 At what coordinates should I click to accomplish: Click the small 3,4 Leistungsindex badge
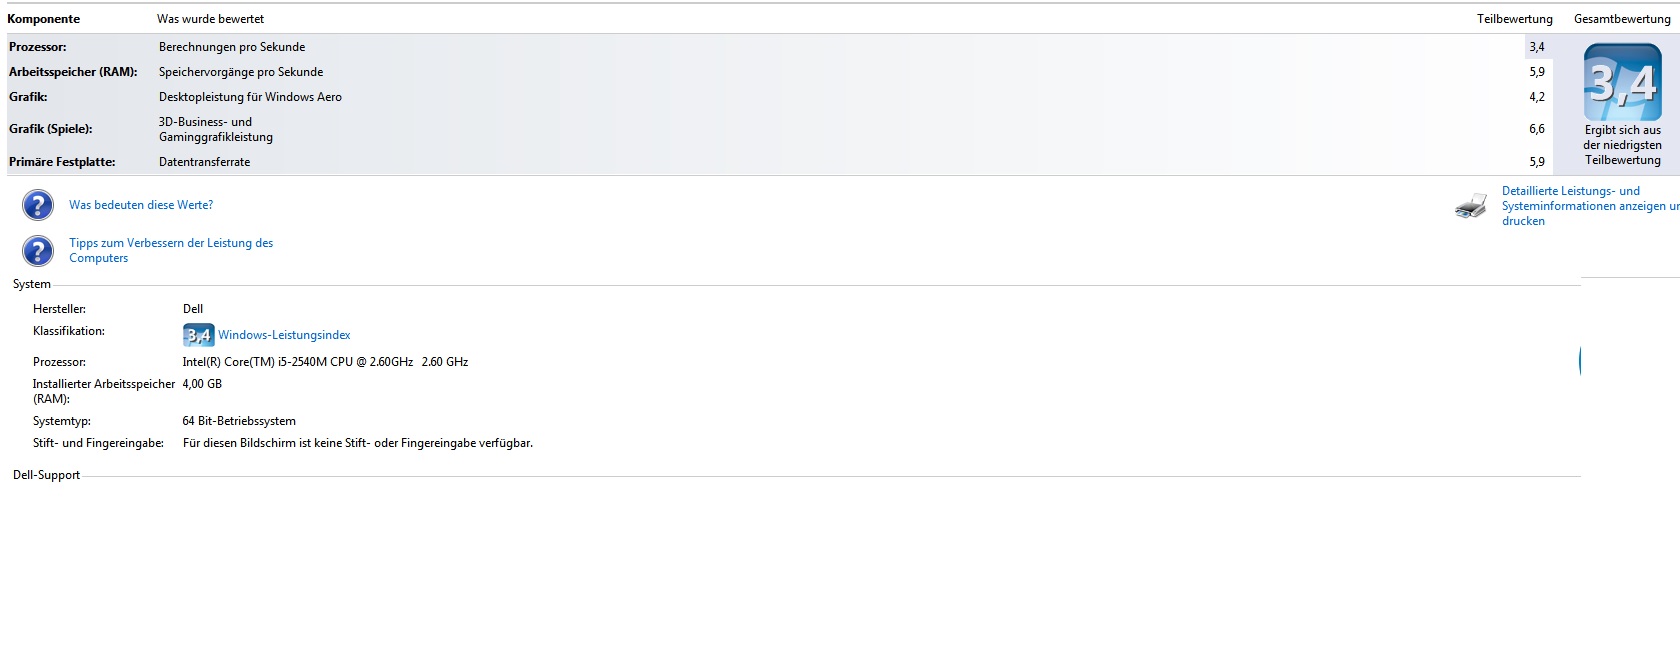198,335
